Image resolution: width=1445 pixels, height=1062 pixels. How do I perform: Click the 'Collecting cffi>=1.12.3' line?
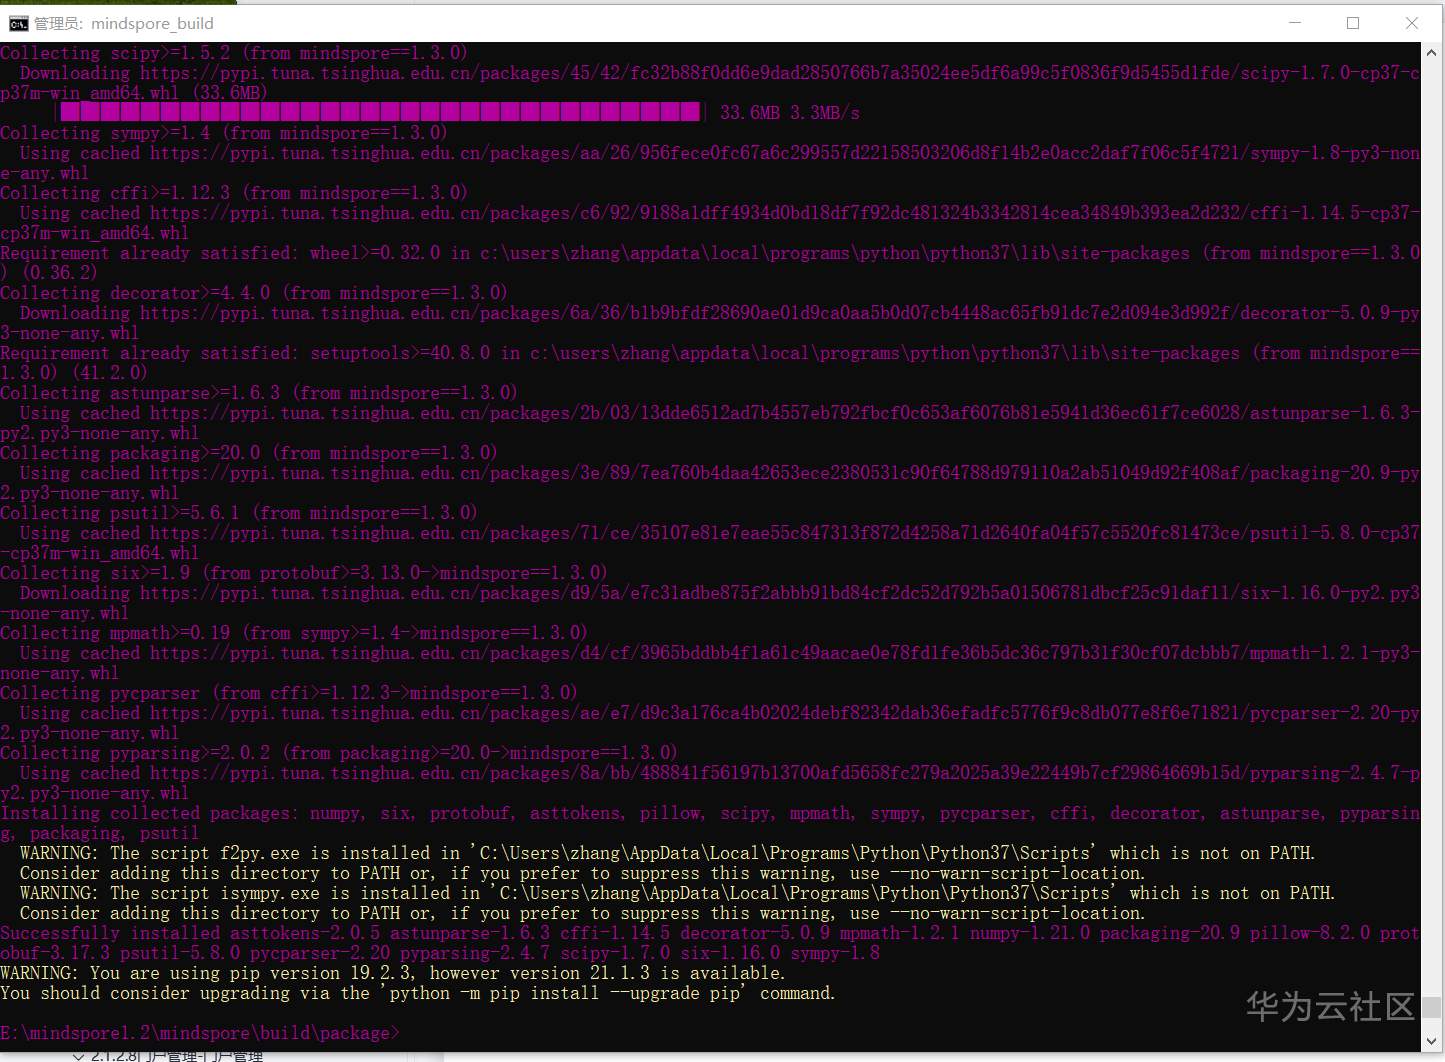[x=234, y=193]
